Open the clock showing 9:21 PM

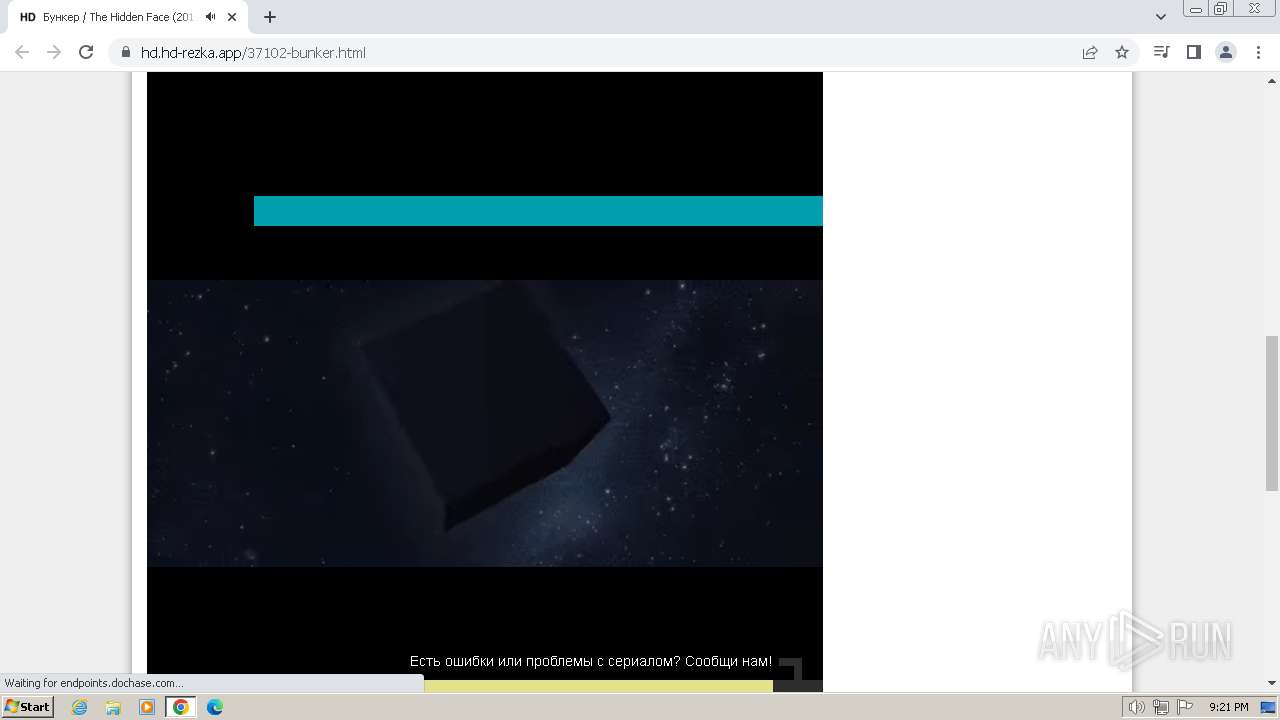tap(1228, 707)
